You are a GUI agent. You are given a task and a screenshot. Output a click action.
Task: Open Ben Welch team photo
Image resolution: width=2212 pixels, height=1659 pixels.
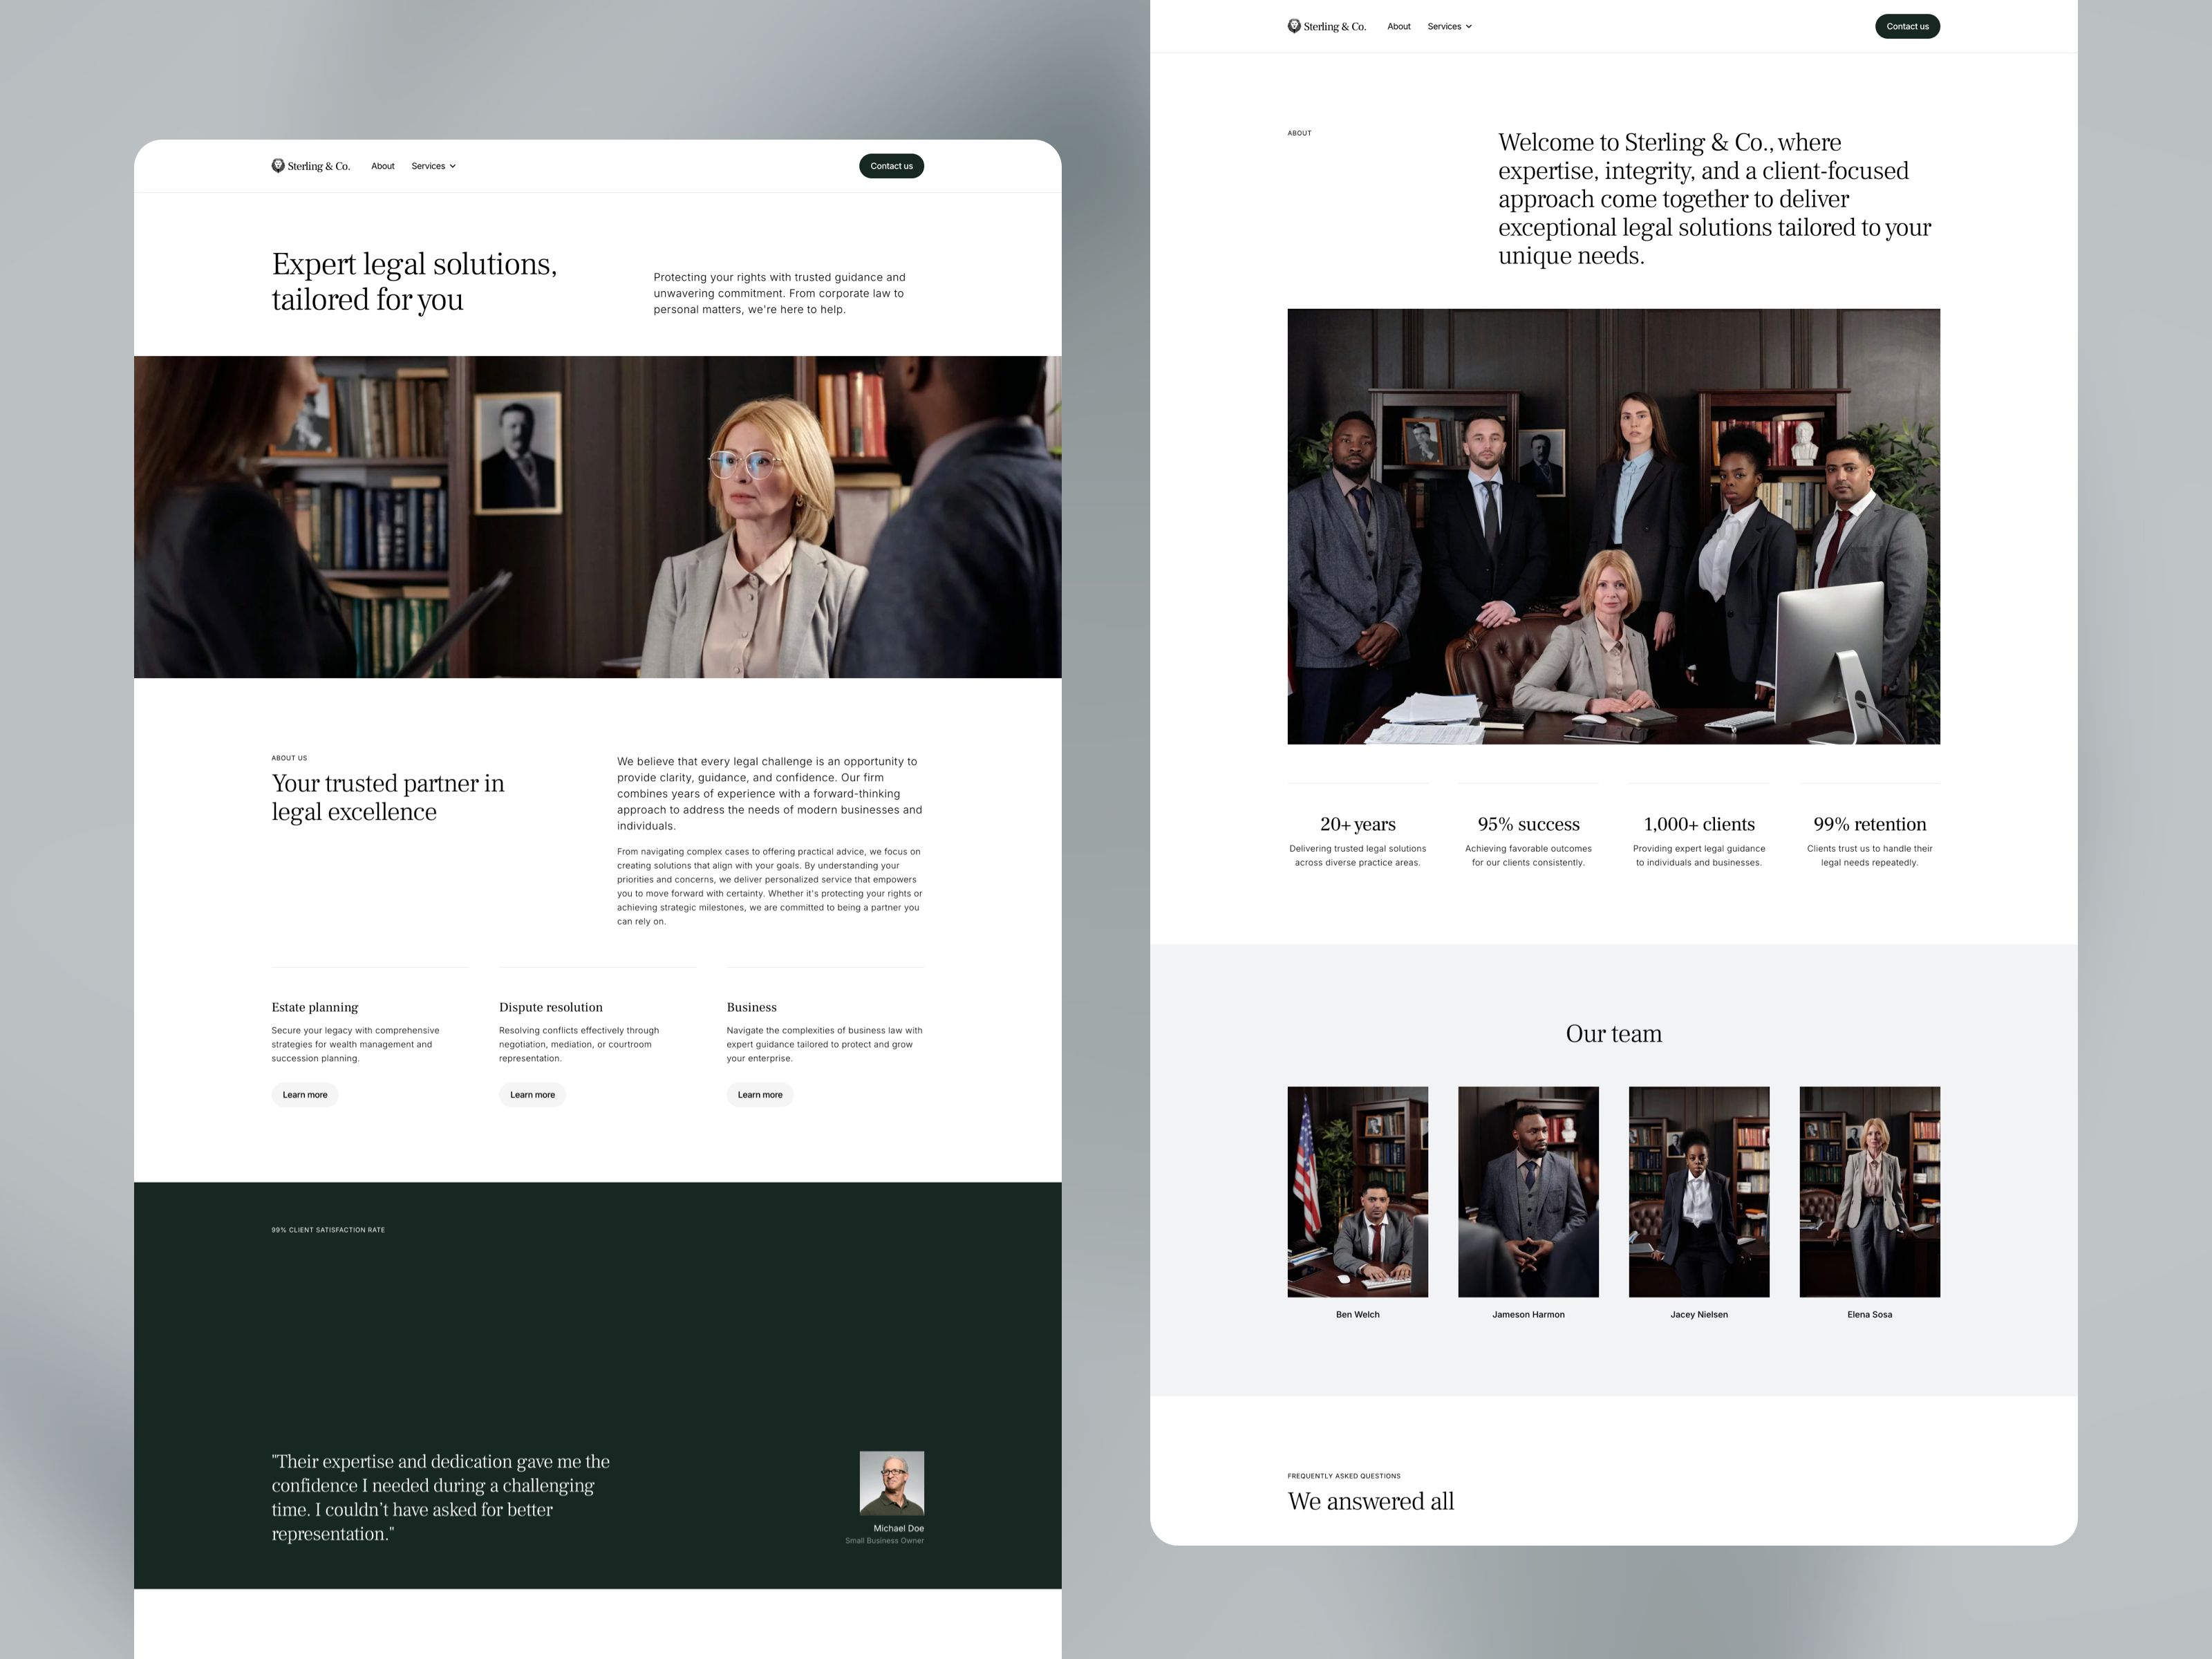click(x=1357, y=1191)
